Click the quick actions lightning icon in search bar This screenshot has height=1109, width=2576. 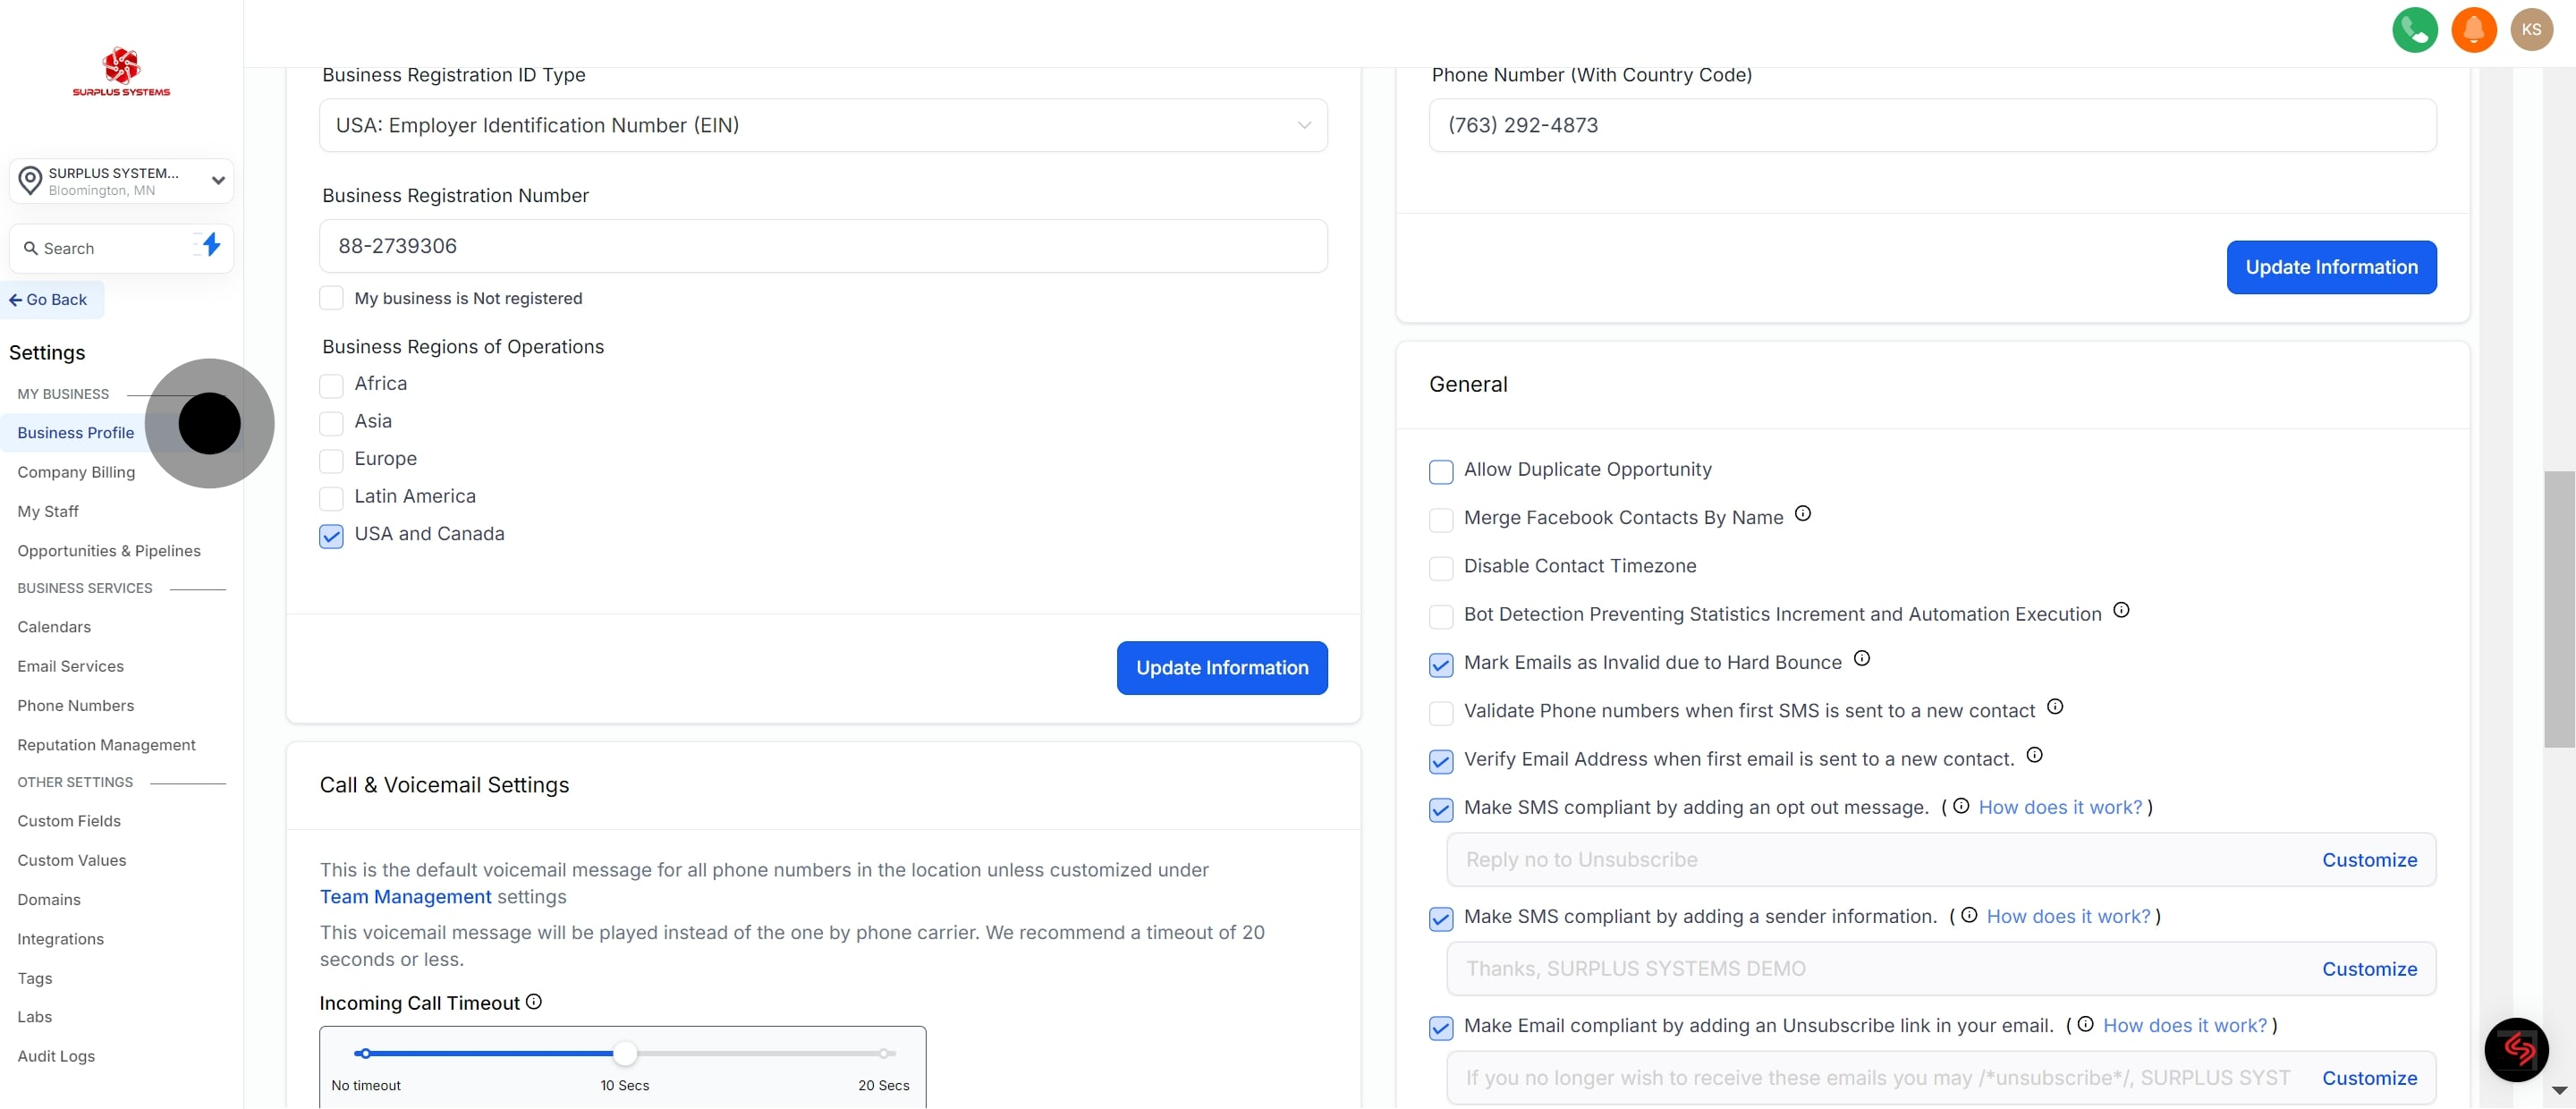point(210,246)
